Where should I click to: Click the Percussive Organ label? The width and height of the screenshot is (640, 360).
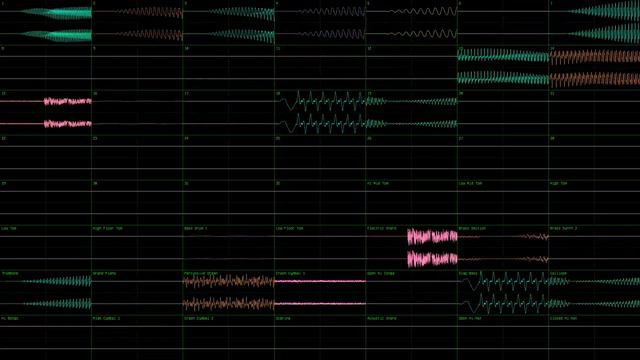click(201, 273)
